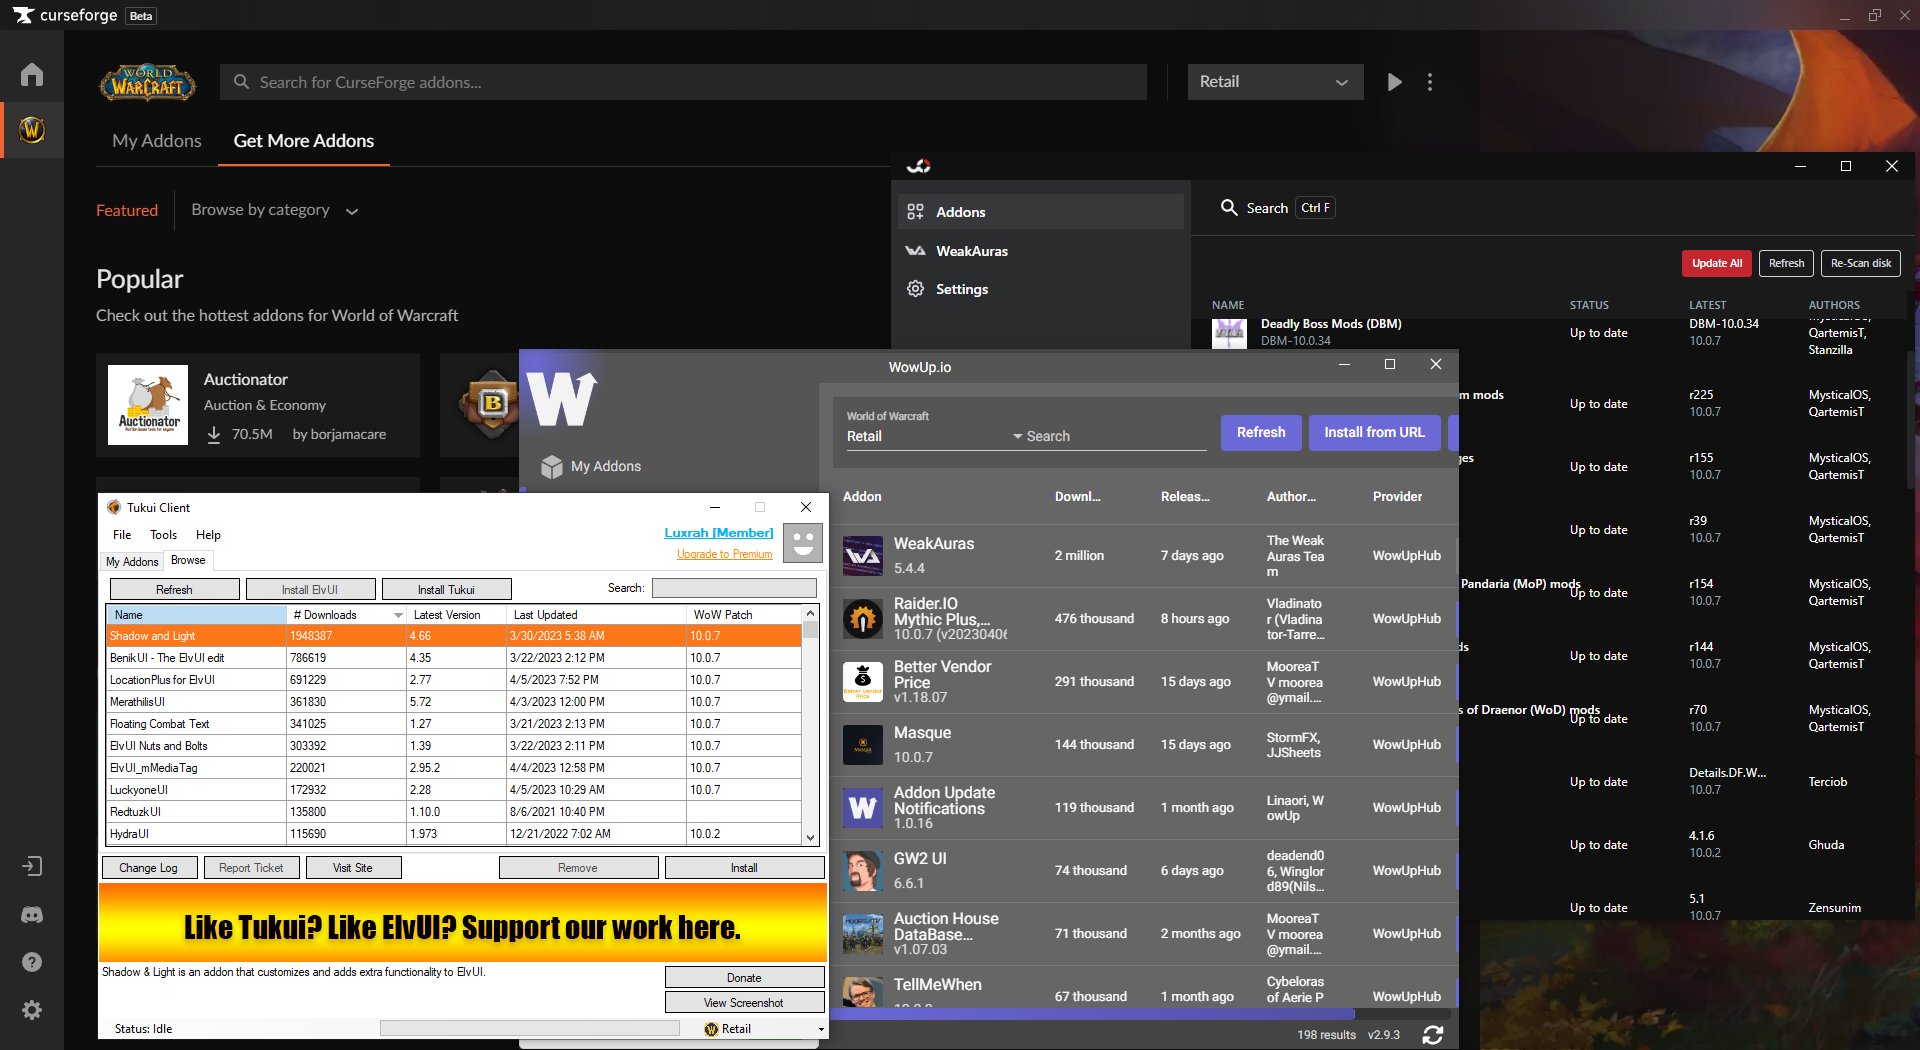This screenshot has width=1920, height=1050.
Task: Open the Luxrah [Member] profile link
Action: click(x=718, y=533)
